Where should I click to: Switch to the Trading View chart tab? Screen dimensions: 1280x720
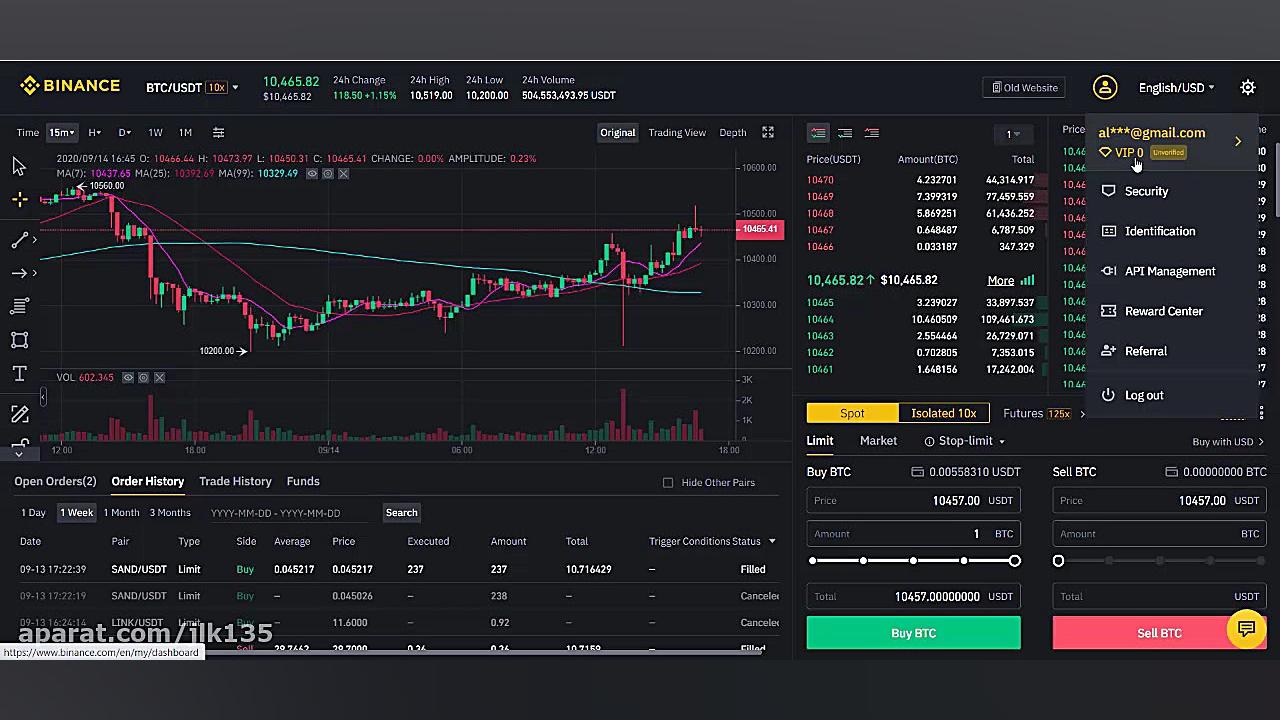(x=677, y=132)
